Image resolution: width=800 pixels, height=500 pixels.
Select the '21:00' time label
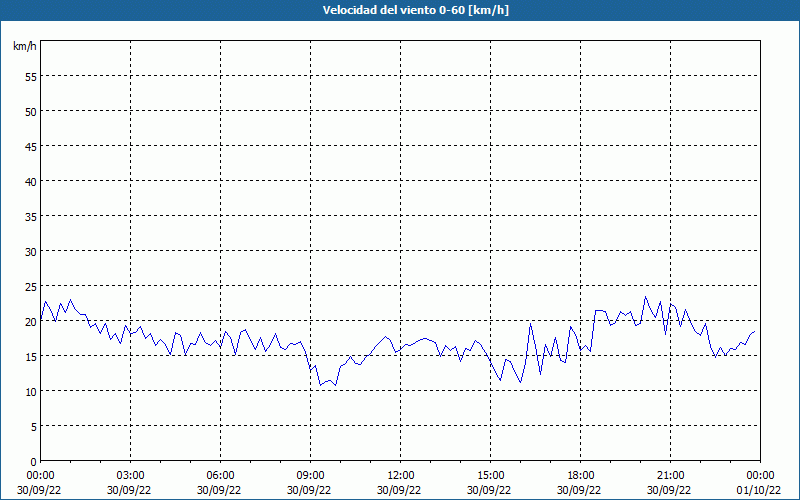[670, 476]
